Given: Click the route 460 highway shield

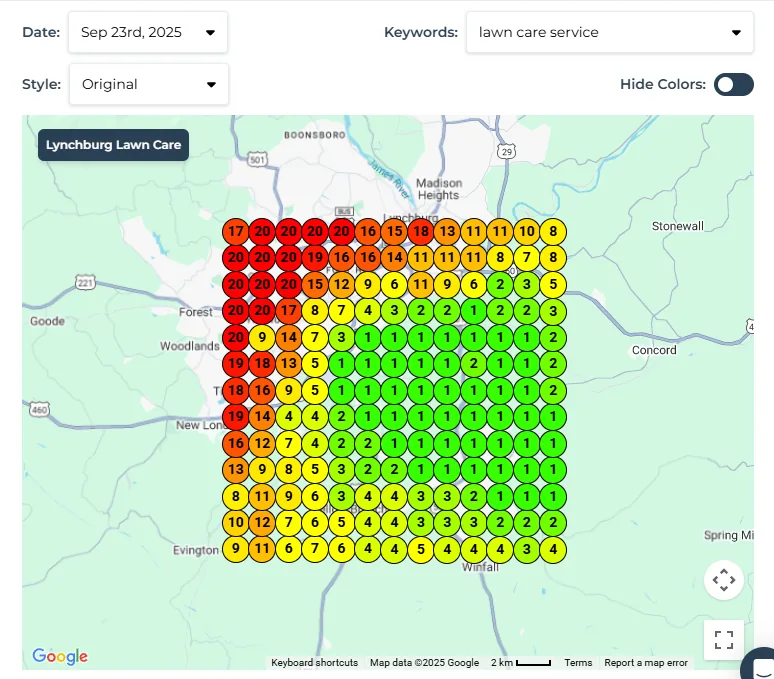Looking at the screenshot, I should [x=39, y=410].
